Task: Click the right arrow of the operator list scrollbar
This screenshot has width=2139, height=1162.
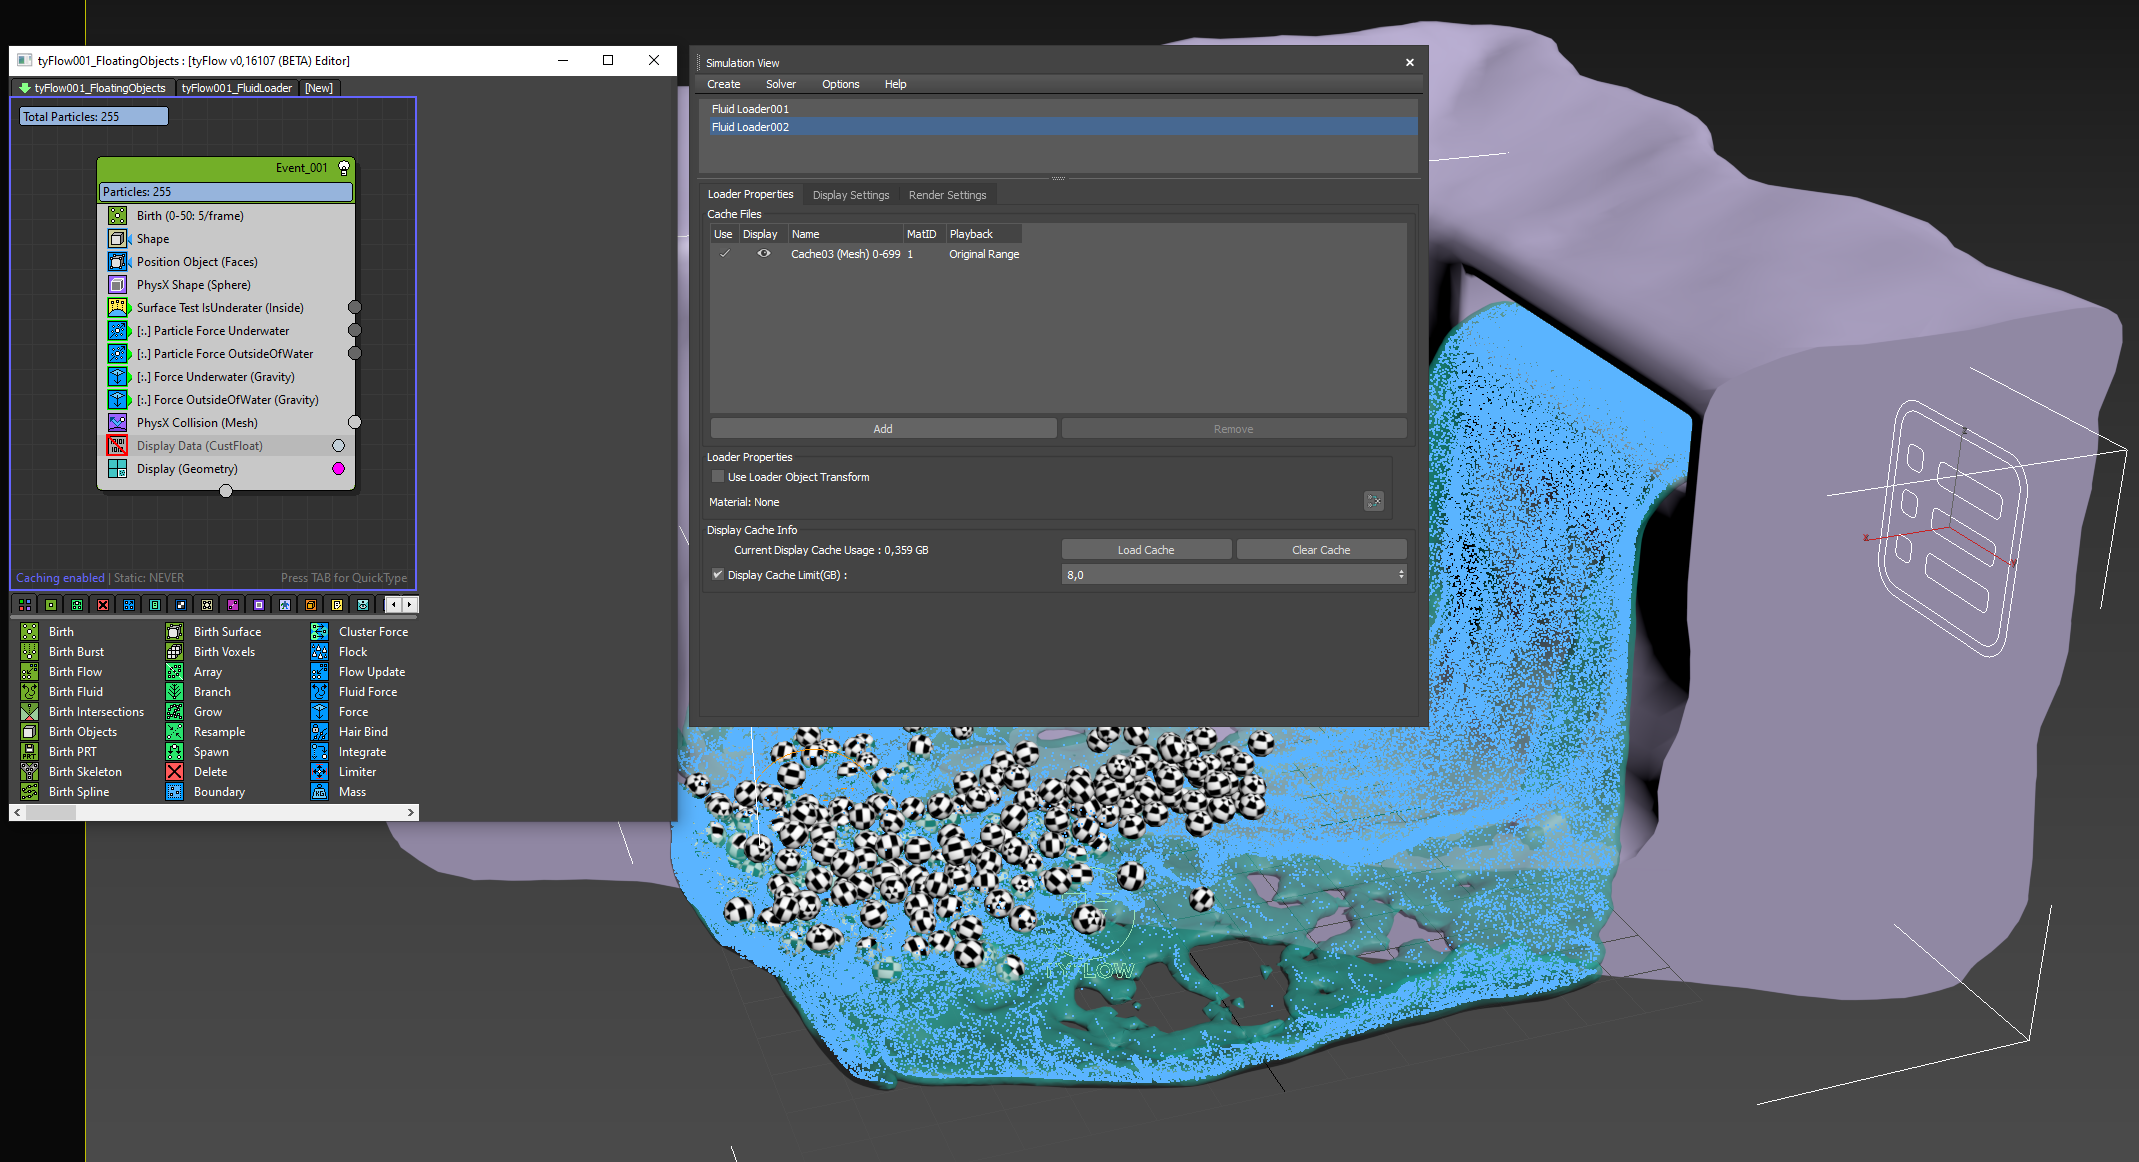Action: 410,813
